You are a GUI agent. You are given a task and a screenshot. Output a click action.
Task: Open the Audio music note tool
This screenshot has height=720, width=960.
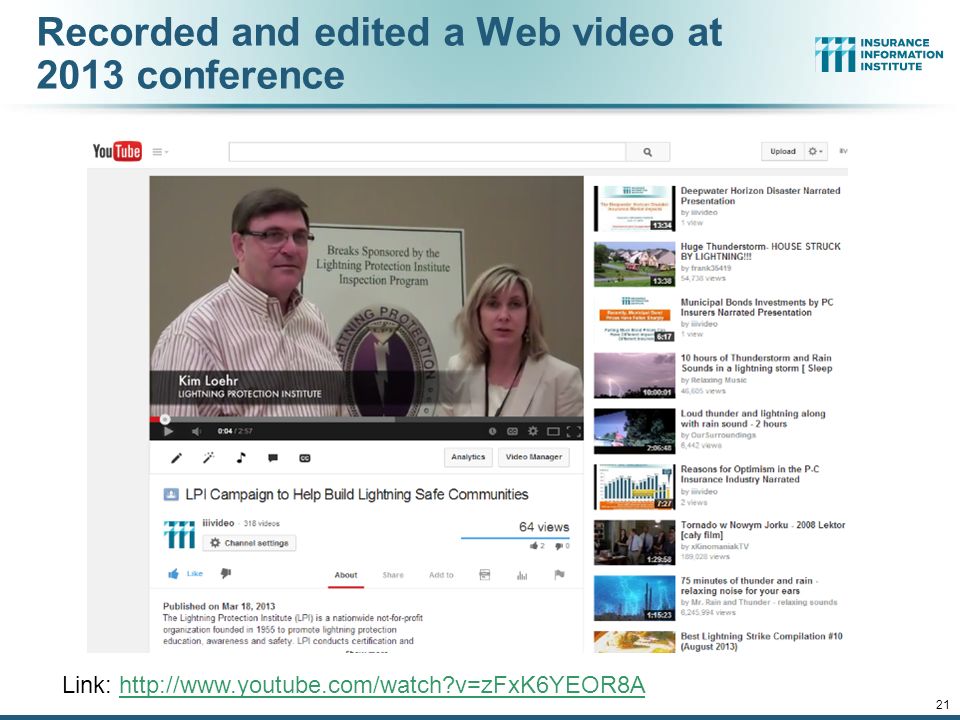click(241, 457)
